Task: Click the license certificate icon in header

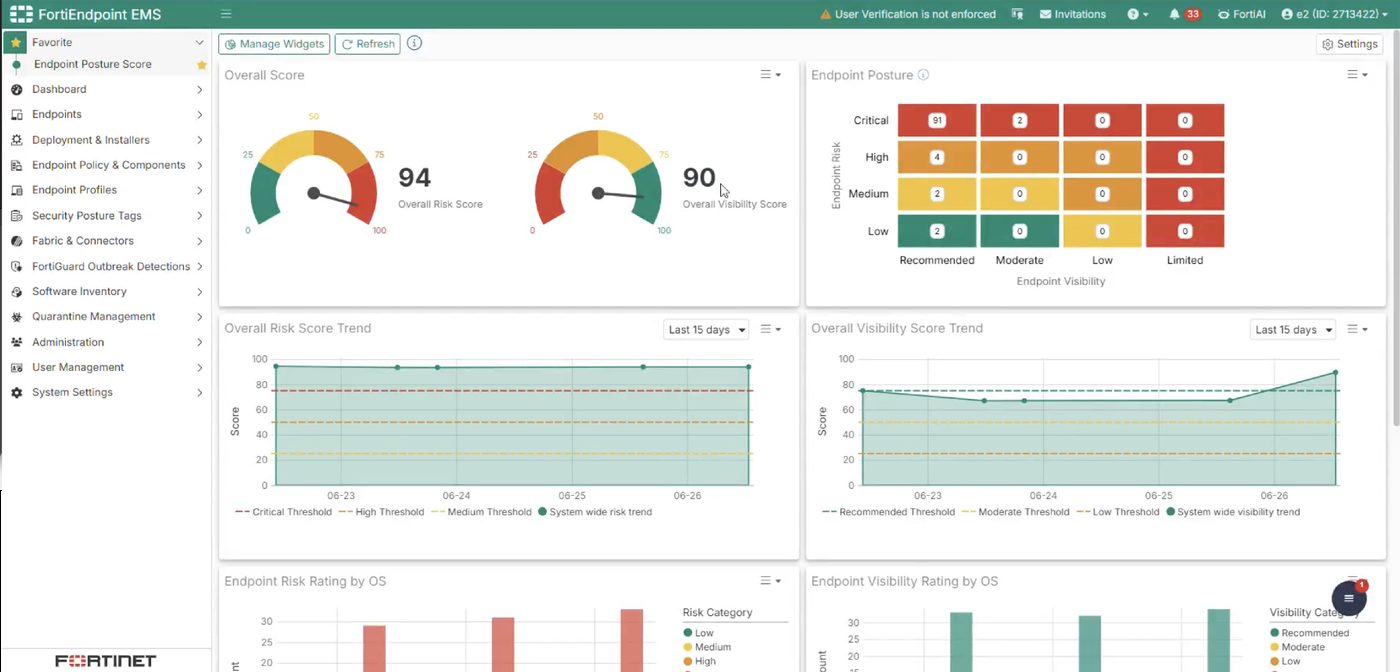Action: (1017, 14)
